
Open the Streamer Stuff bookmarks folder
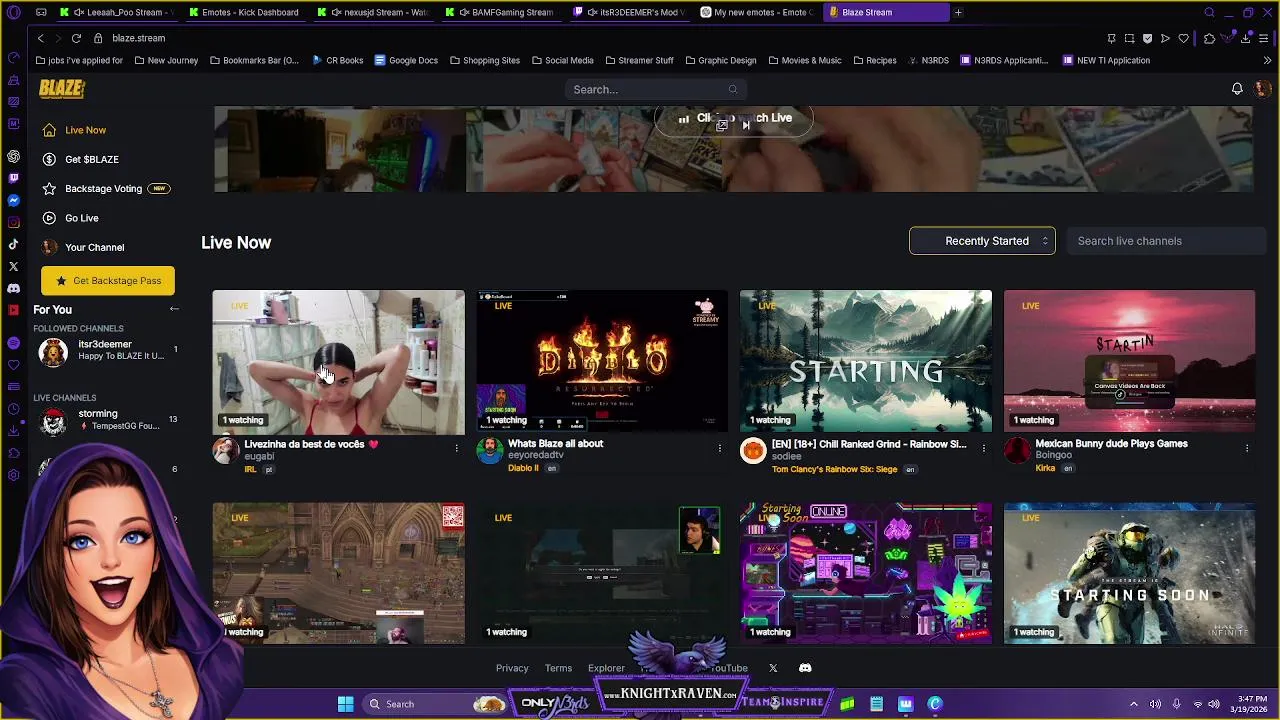(x=639, y=60)
